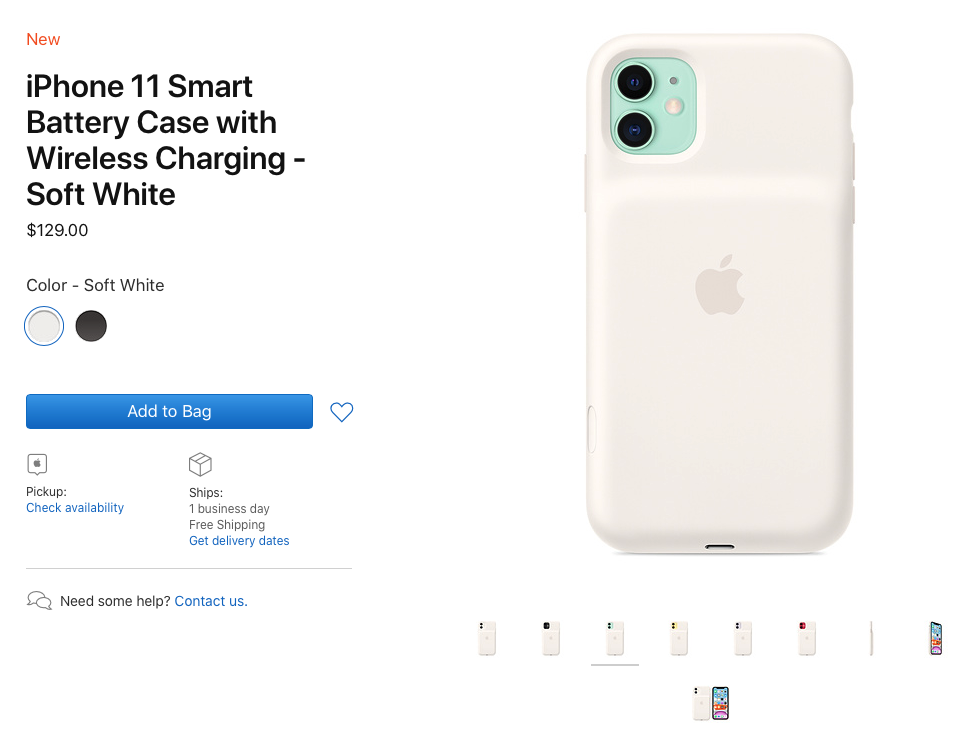Viewport: 965px width, 749px height.
Task: Click the Contact us link
Action: [210, 600]
